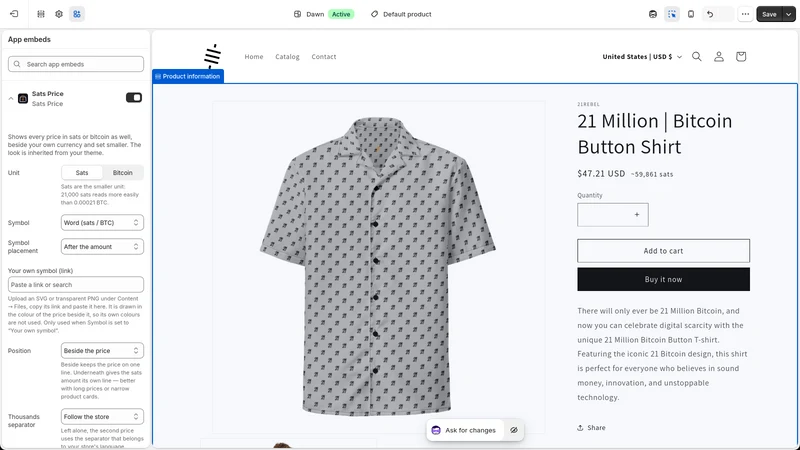Click Ask for changes button
Screen dimensions: 800x450
[464, 430]
